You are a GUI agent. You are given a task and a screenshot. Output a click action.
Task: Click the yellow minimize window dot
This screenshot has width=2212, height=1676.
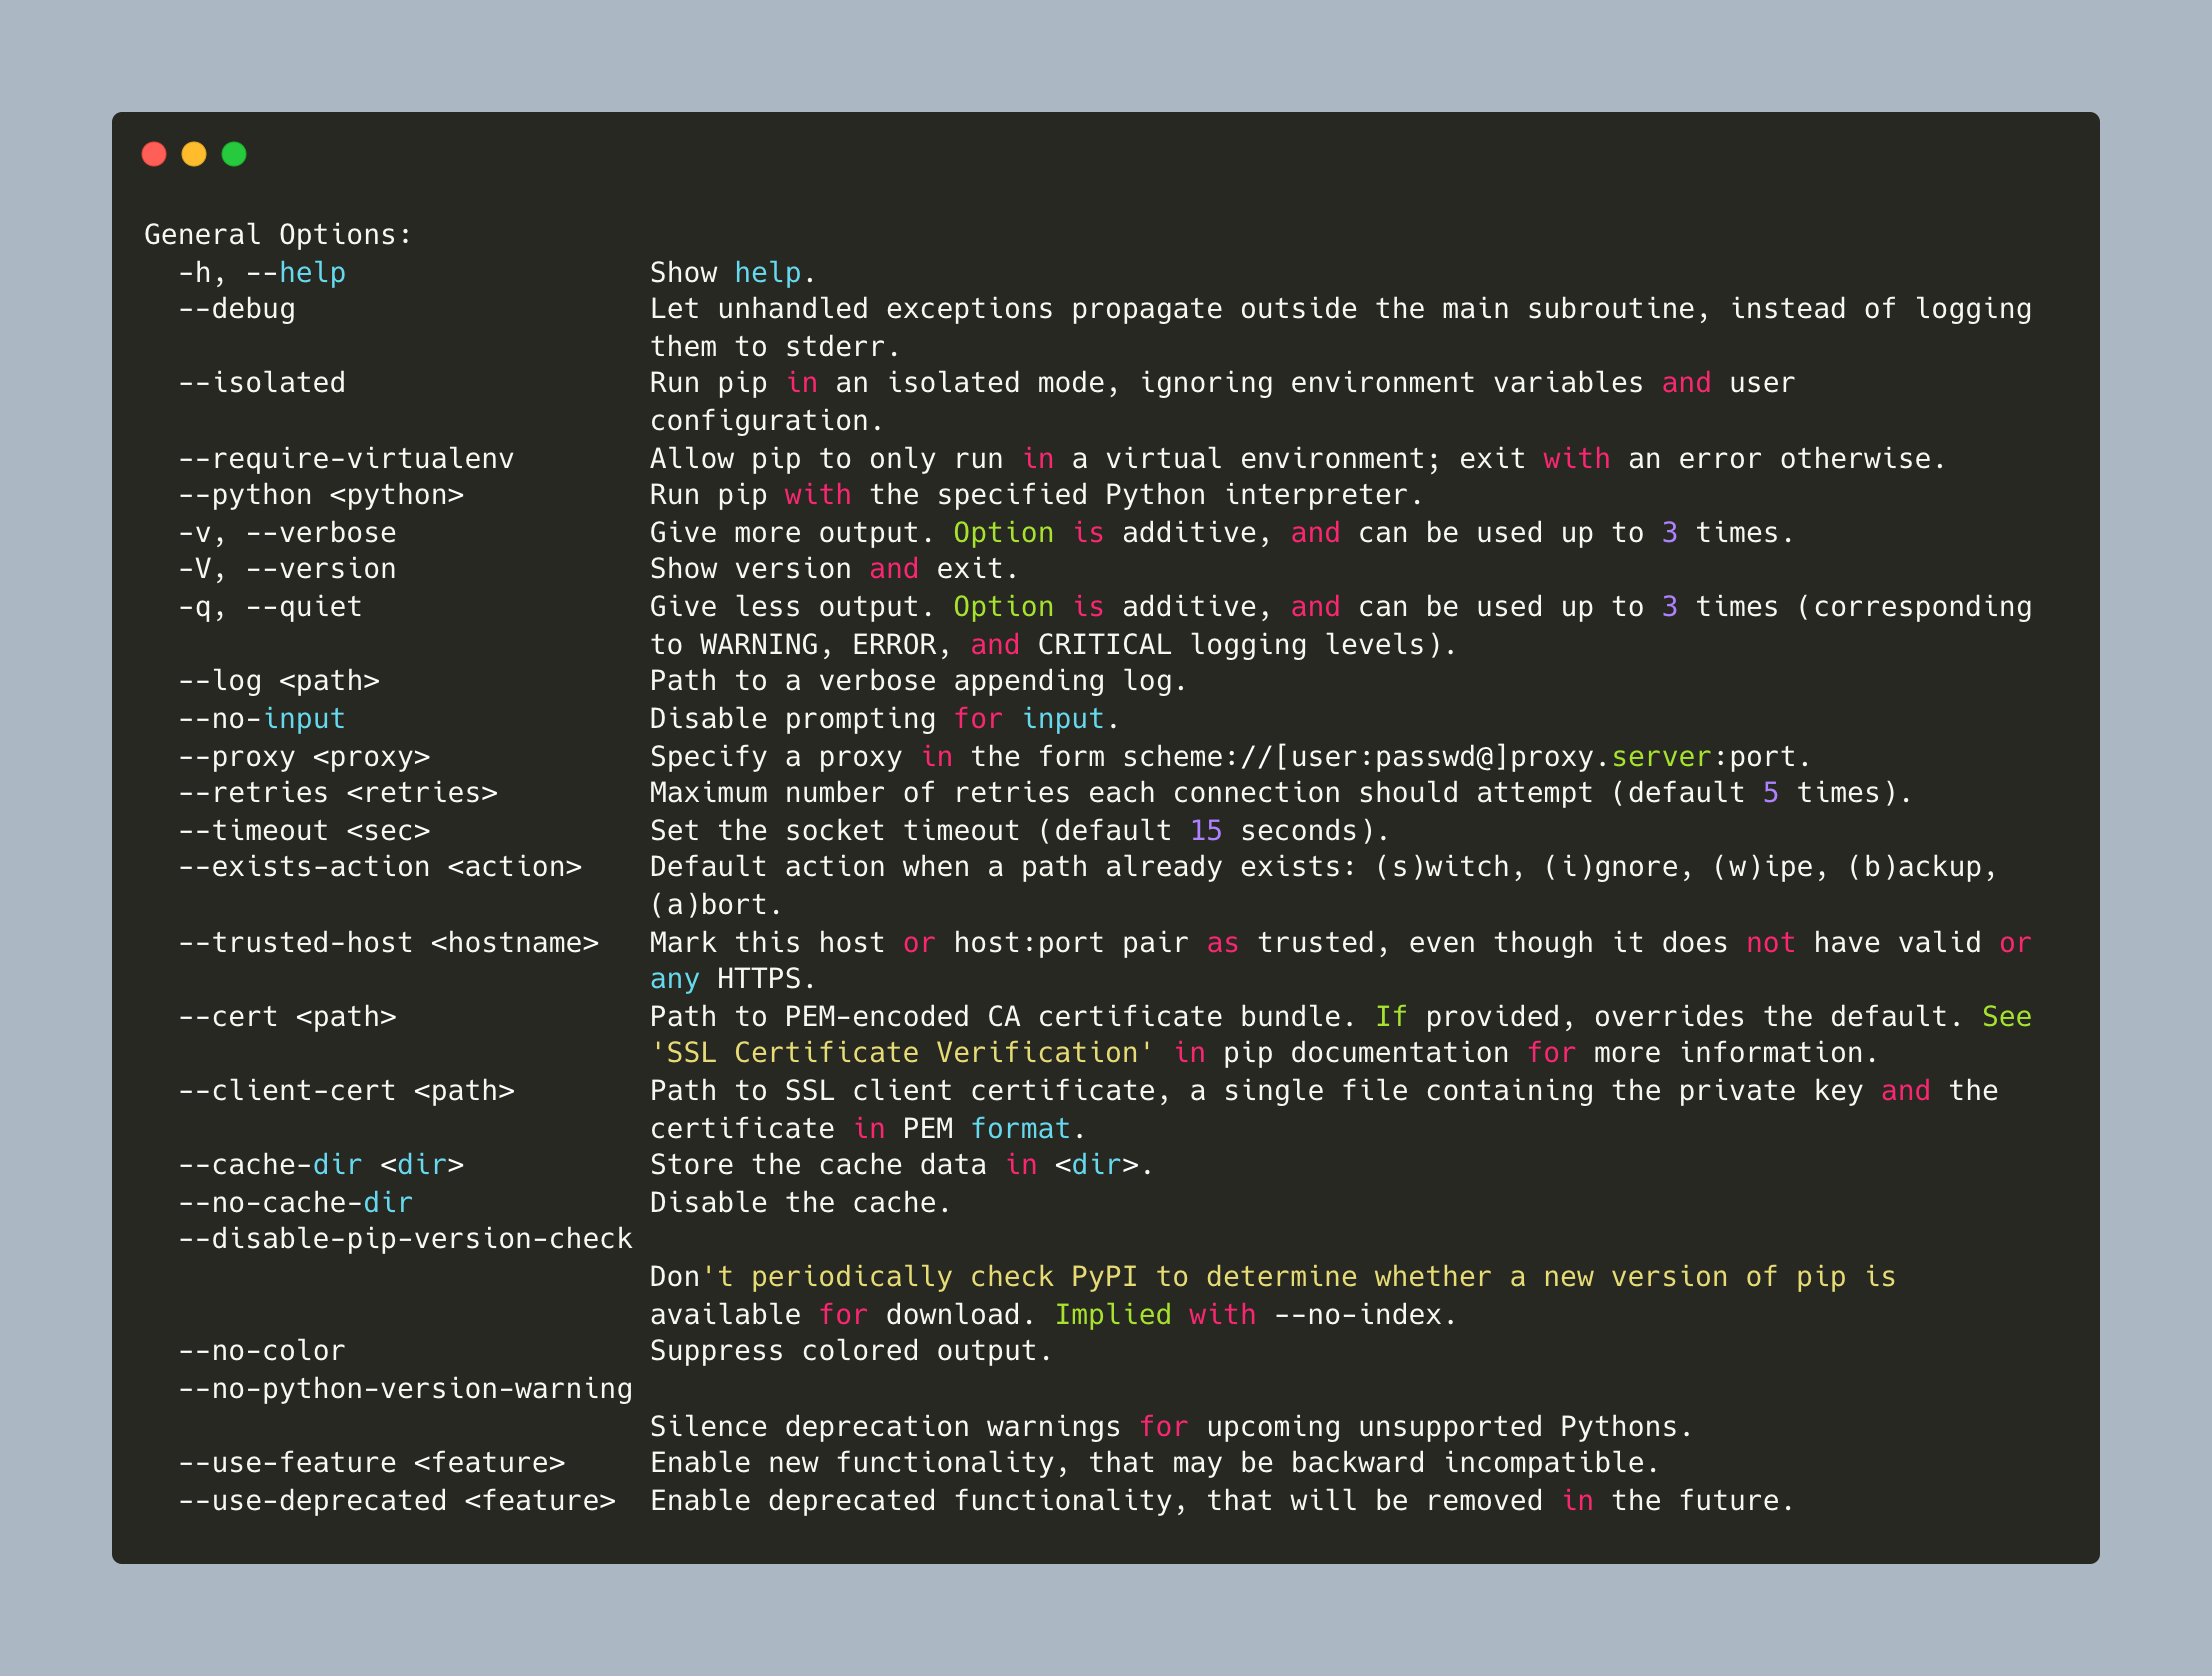[x=194, y=154]
